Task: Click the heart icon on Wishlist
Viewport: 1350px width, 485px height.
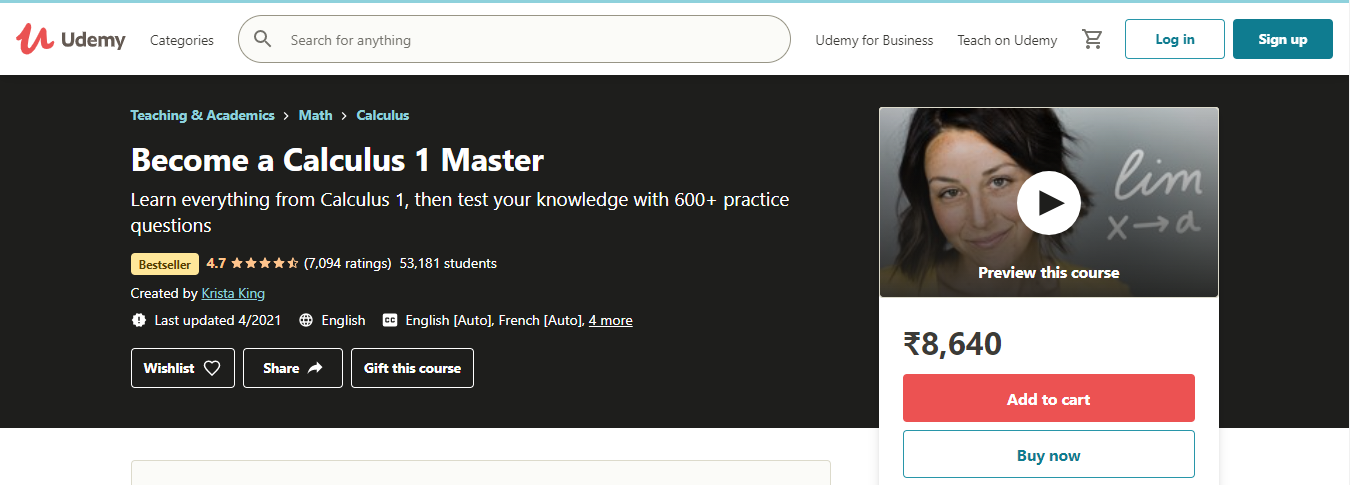Action: pyautogui.click(x=212, y=368)
